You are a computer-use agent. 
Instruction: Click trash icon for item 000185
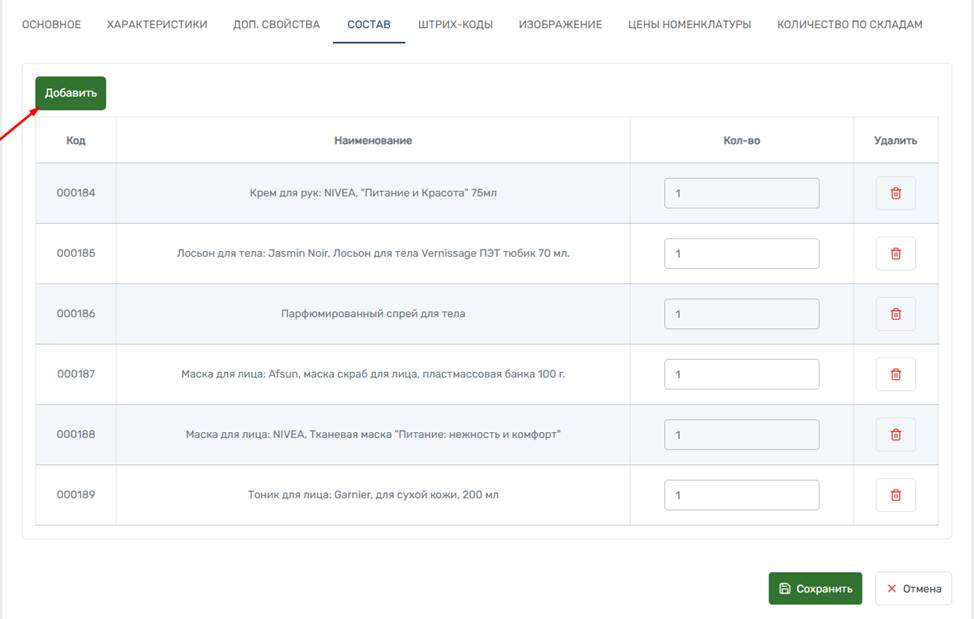pos(895,254)
